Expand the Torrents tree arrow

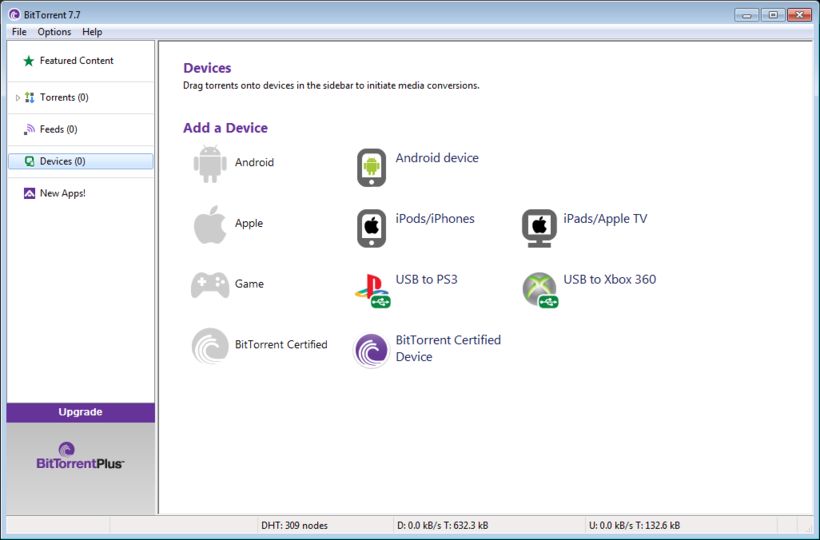18,98
